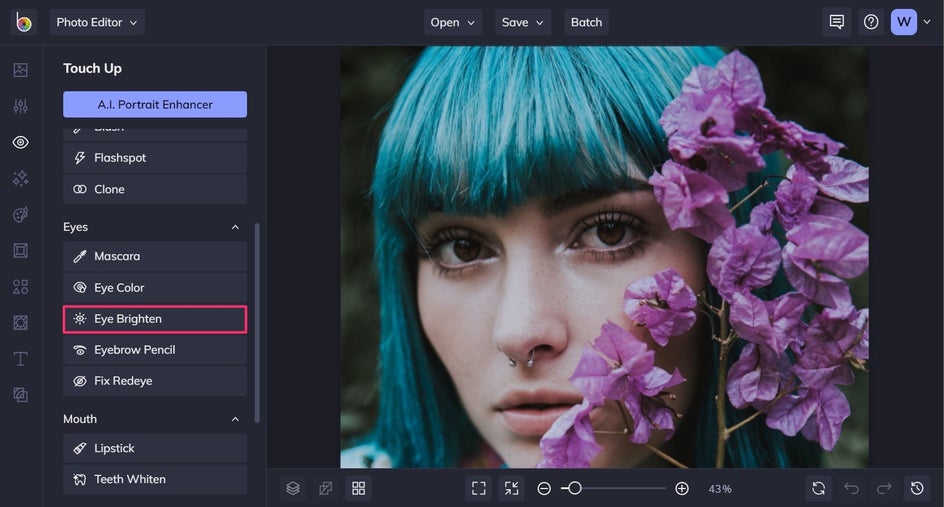Select the Lipstick tool

[x=155, y=449]
